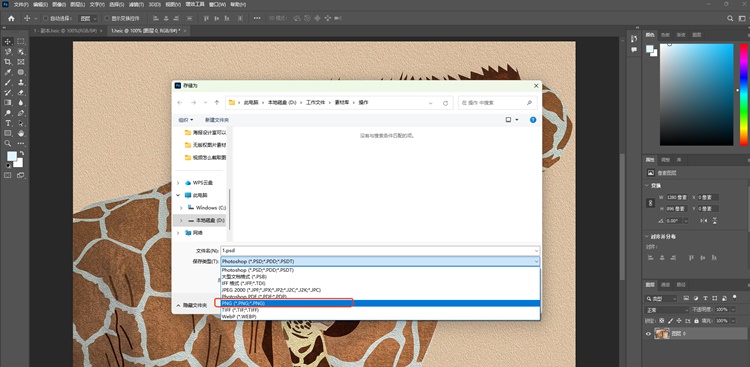Viewport: 750px width, 367px height.
Task: Click the rainbow hue slider in Color panel
Action: coord(744,94)
